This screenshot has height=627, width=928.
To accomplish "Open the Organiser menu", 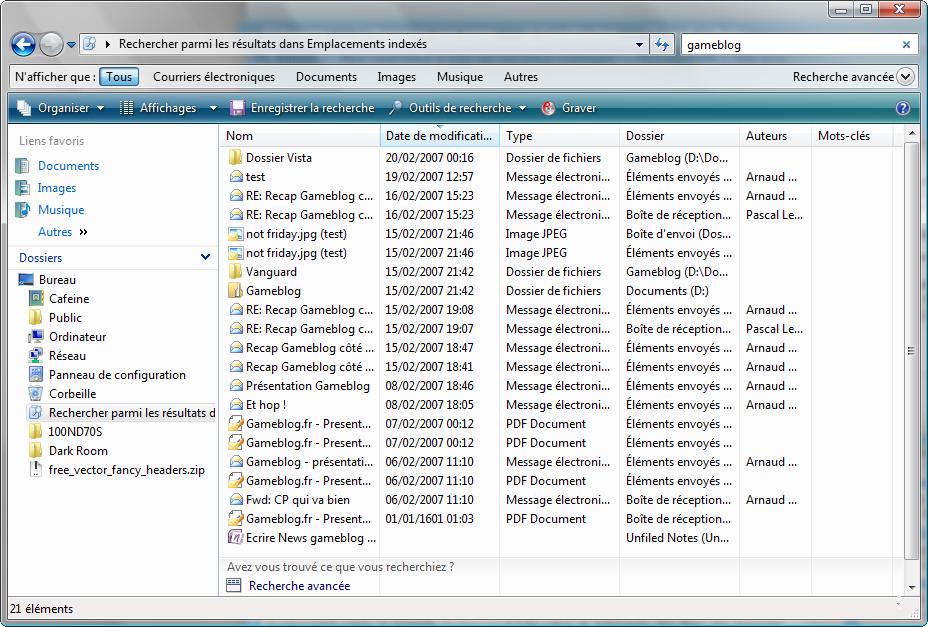I will (x=62, y=108).
